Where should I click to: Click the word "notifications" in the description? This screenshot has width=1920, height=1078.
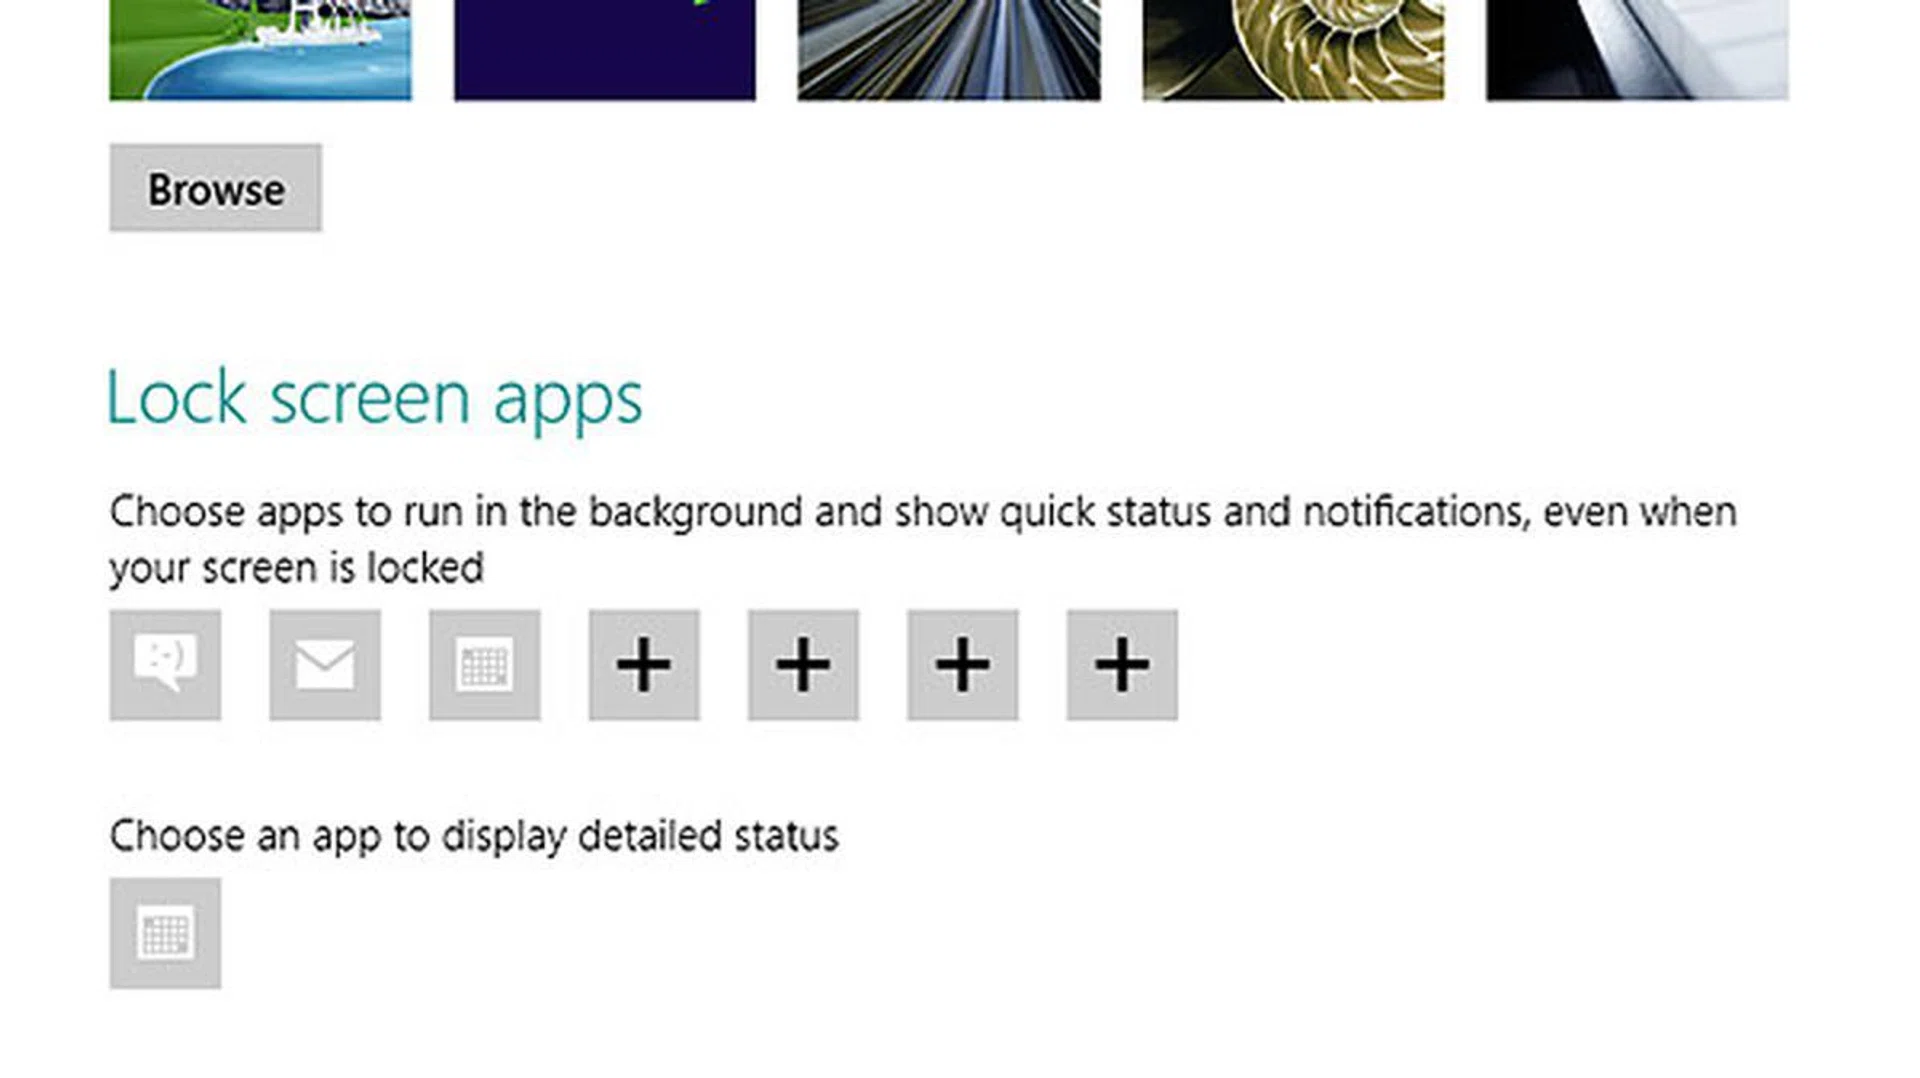click(x=1415, y=512)
